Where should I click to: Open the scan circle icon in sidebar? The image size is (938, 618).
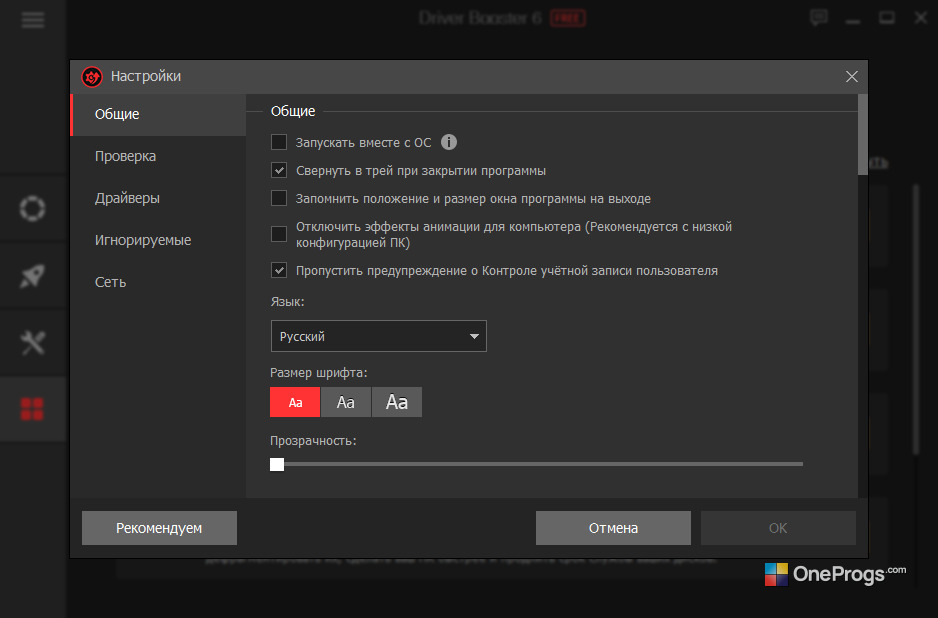[32, 209]
